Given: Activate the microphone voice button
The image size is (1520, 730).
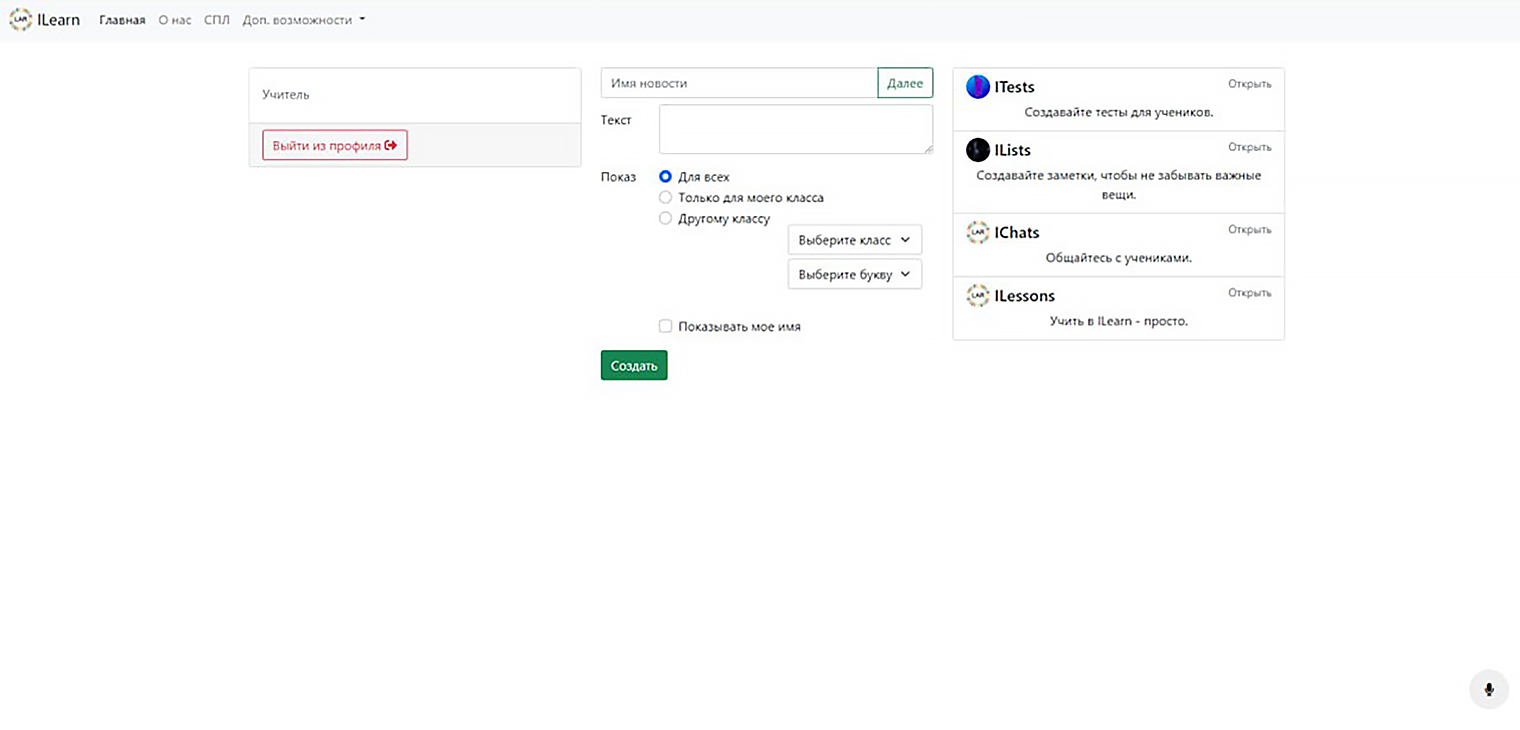Looking at the screenshot, I should click(1489, 690).
